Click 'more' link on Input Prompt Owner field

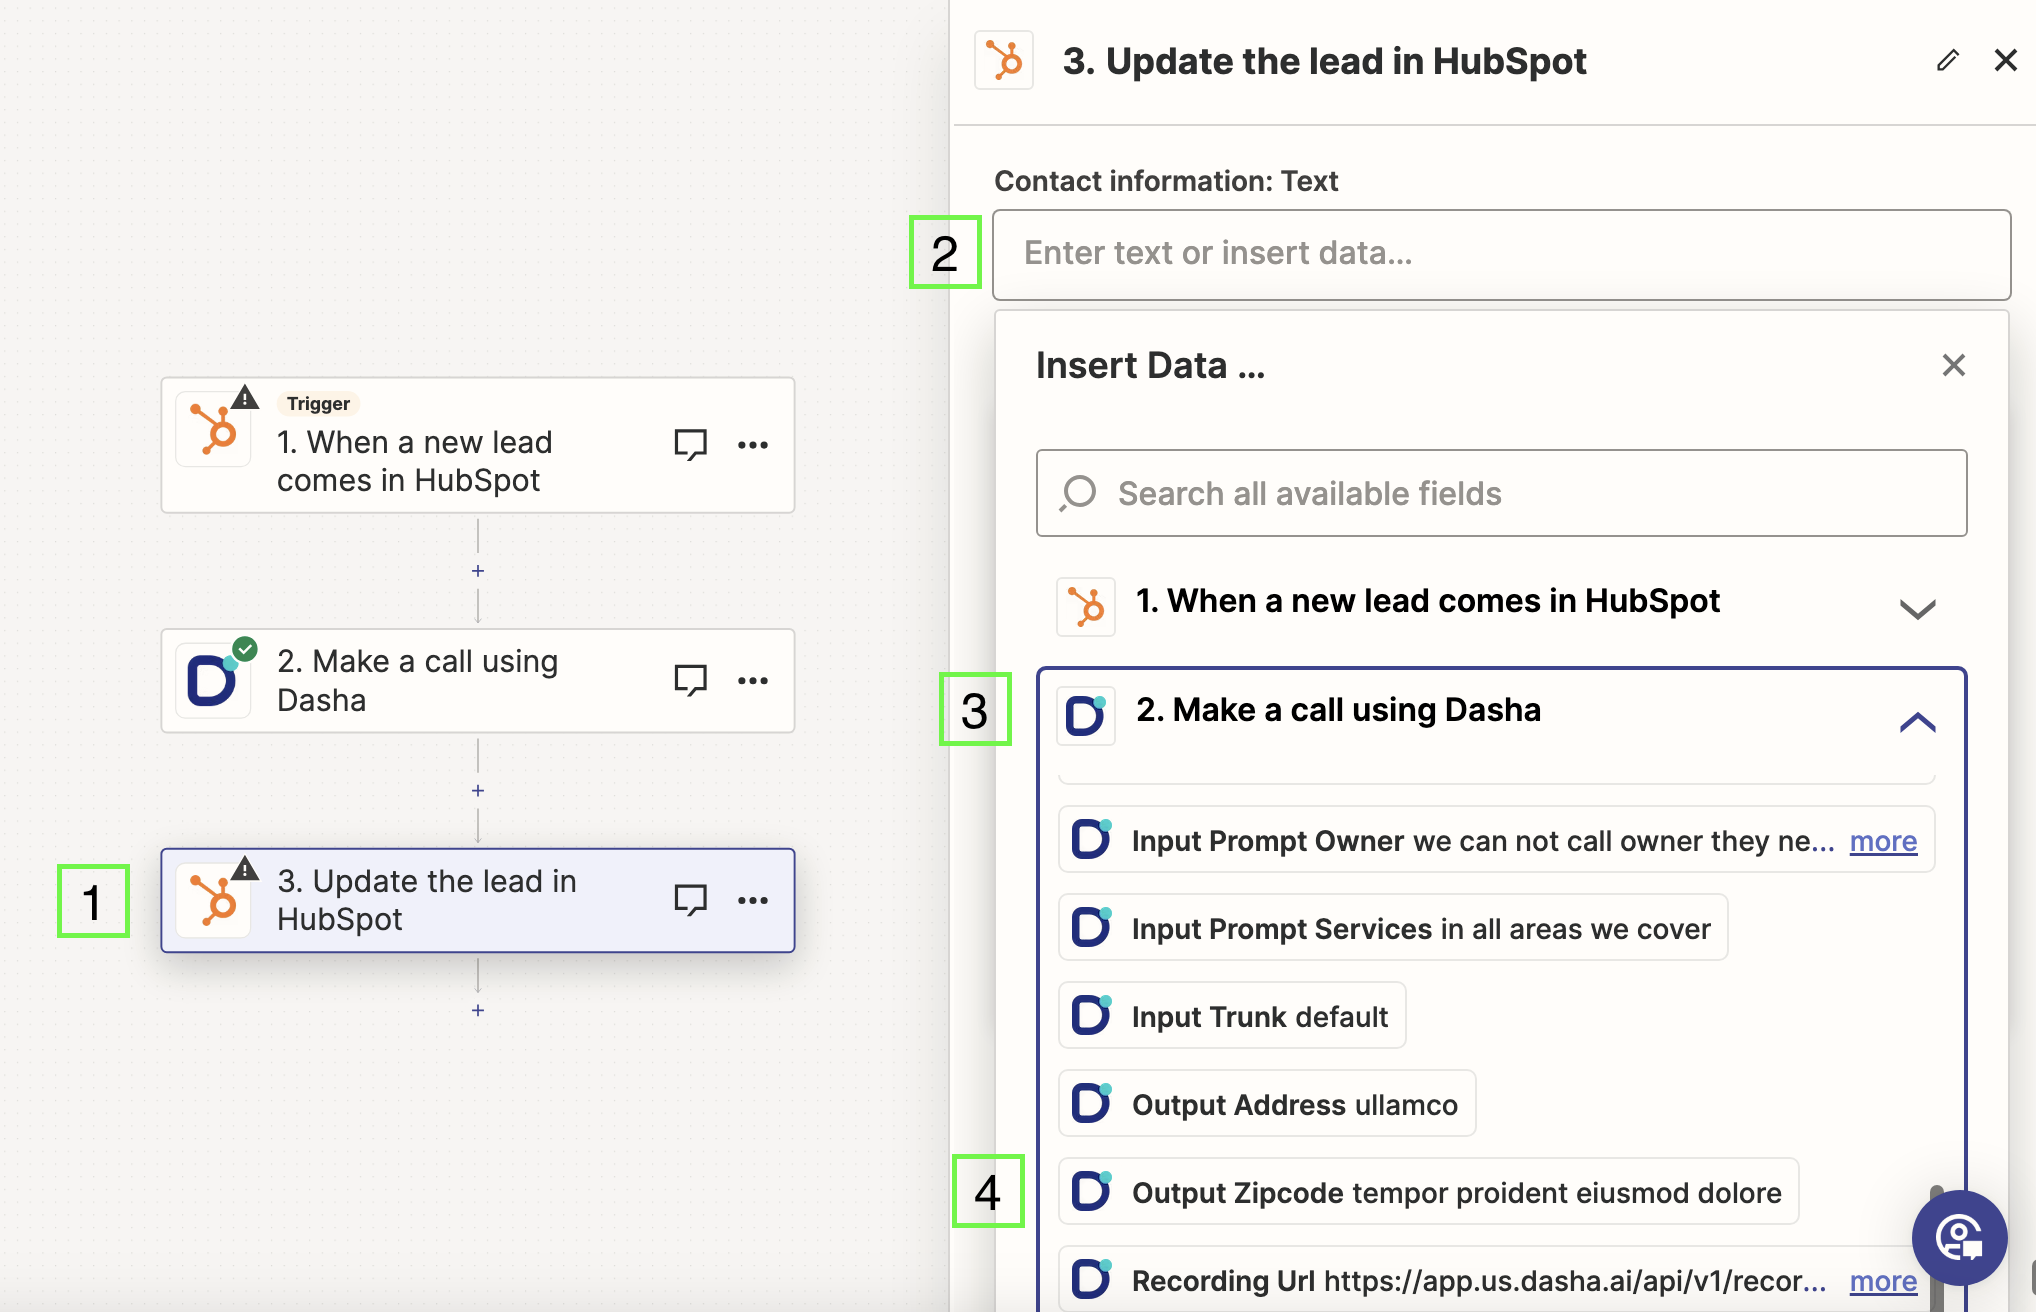click(1883, 842)
